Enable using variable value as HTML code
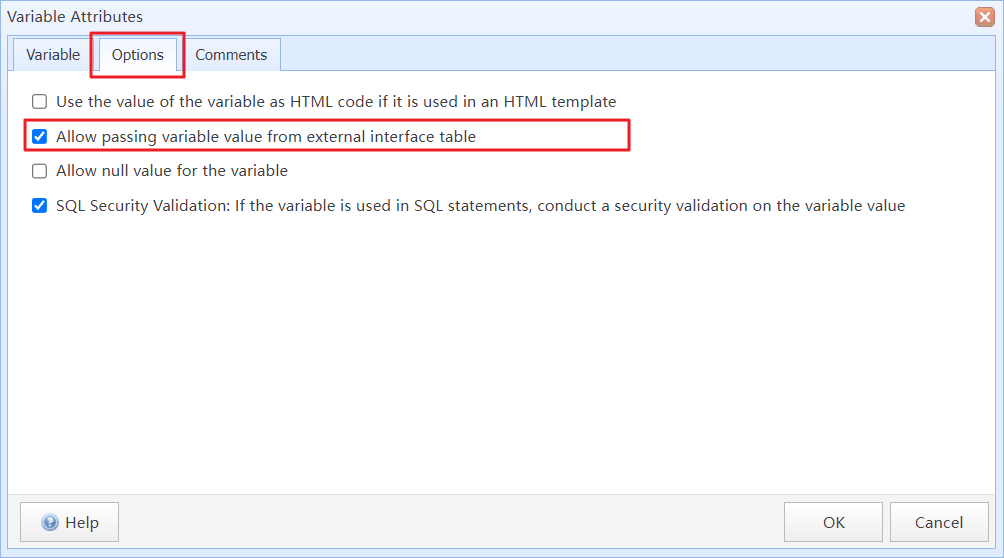This screenshot has width=1004, height=558. [x=40, y=102]
